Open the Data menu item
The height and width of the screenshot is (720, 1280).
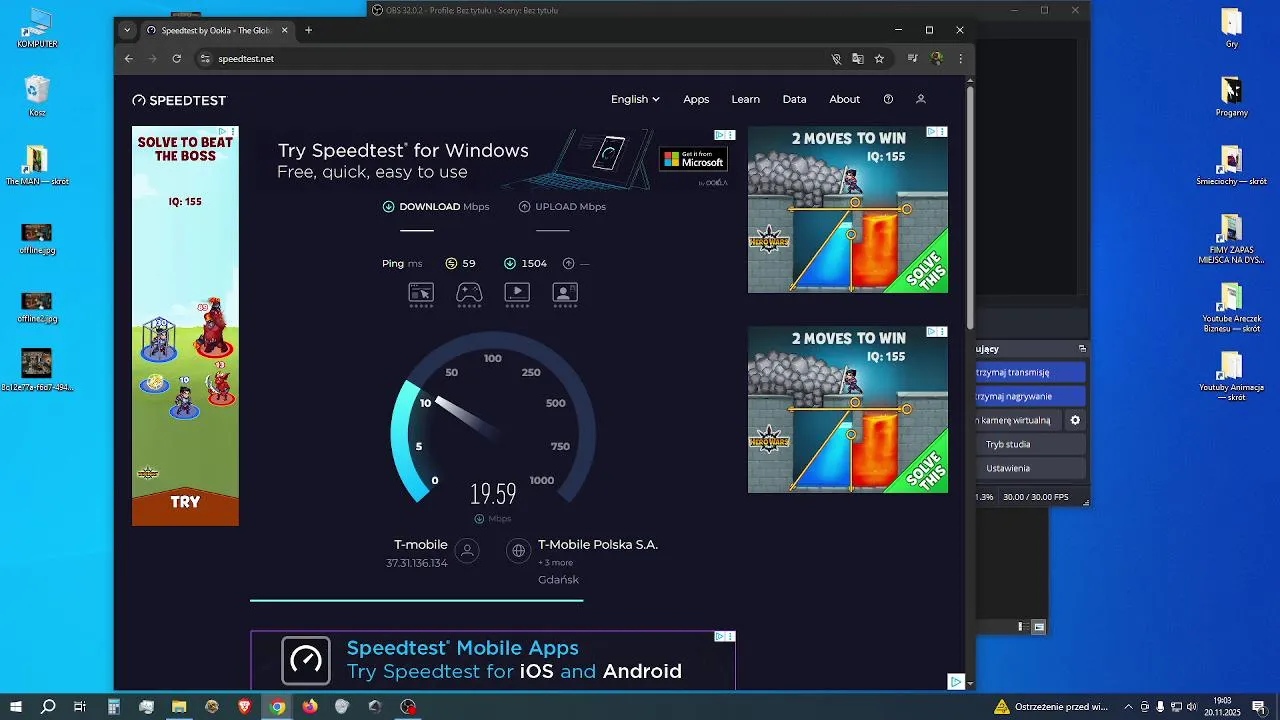794,99
